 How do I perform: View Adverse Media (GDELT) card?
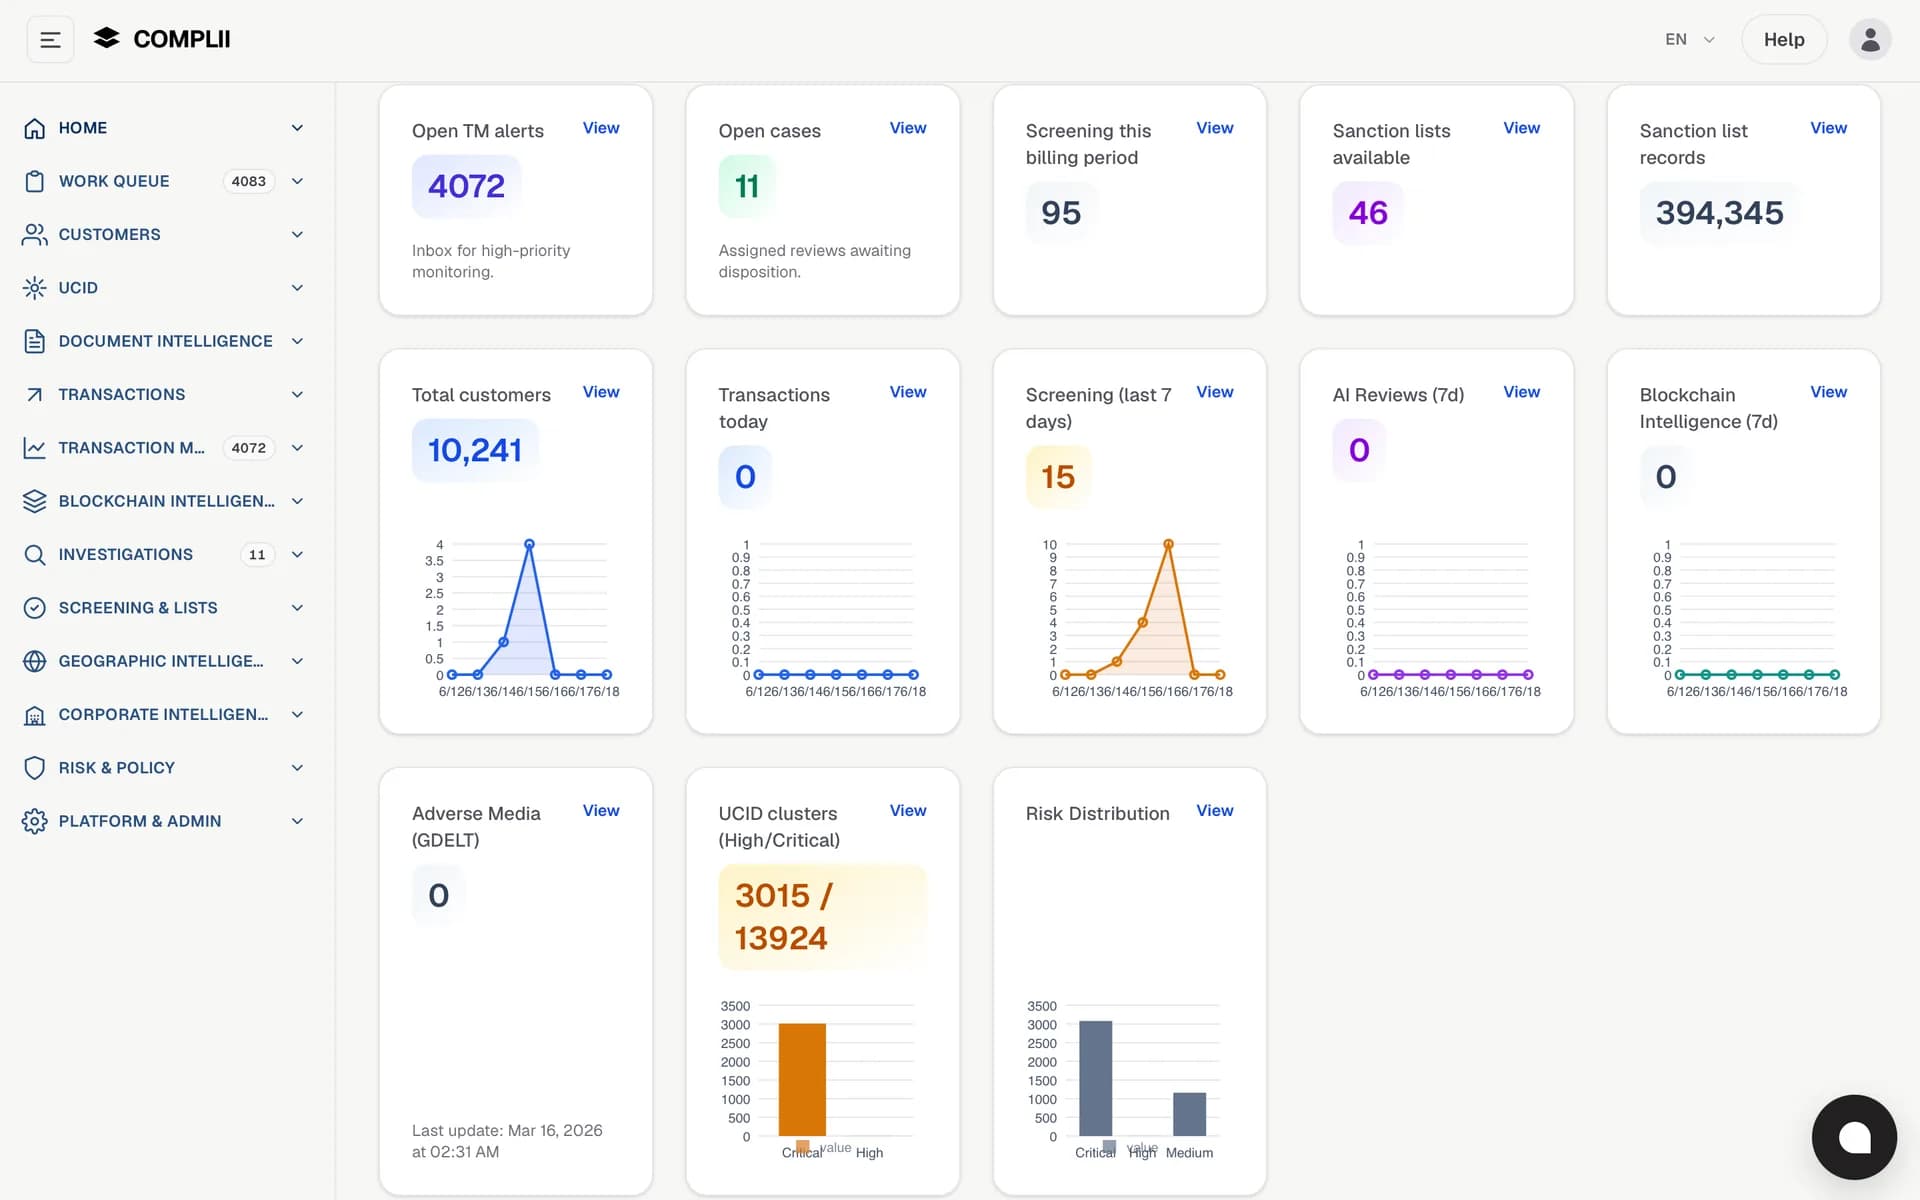tap(601, 811)
